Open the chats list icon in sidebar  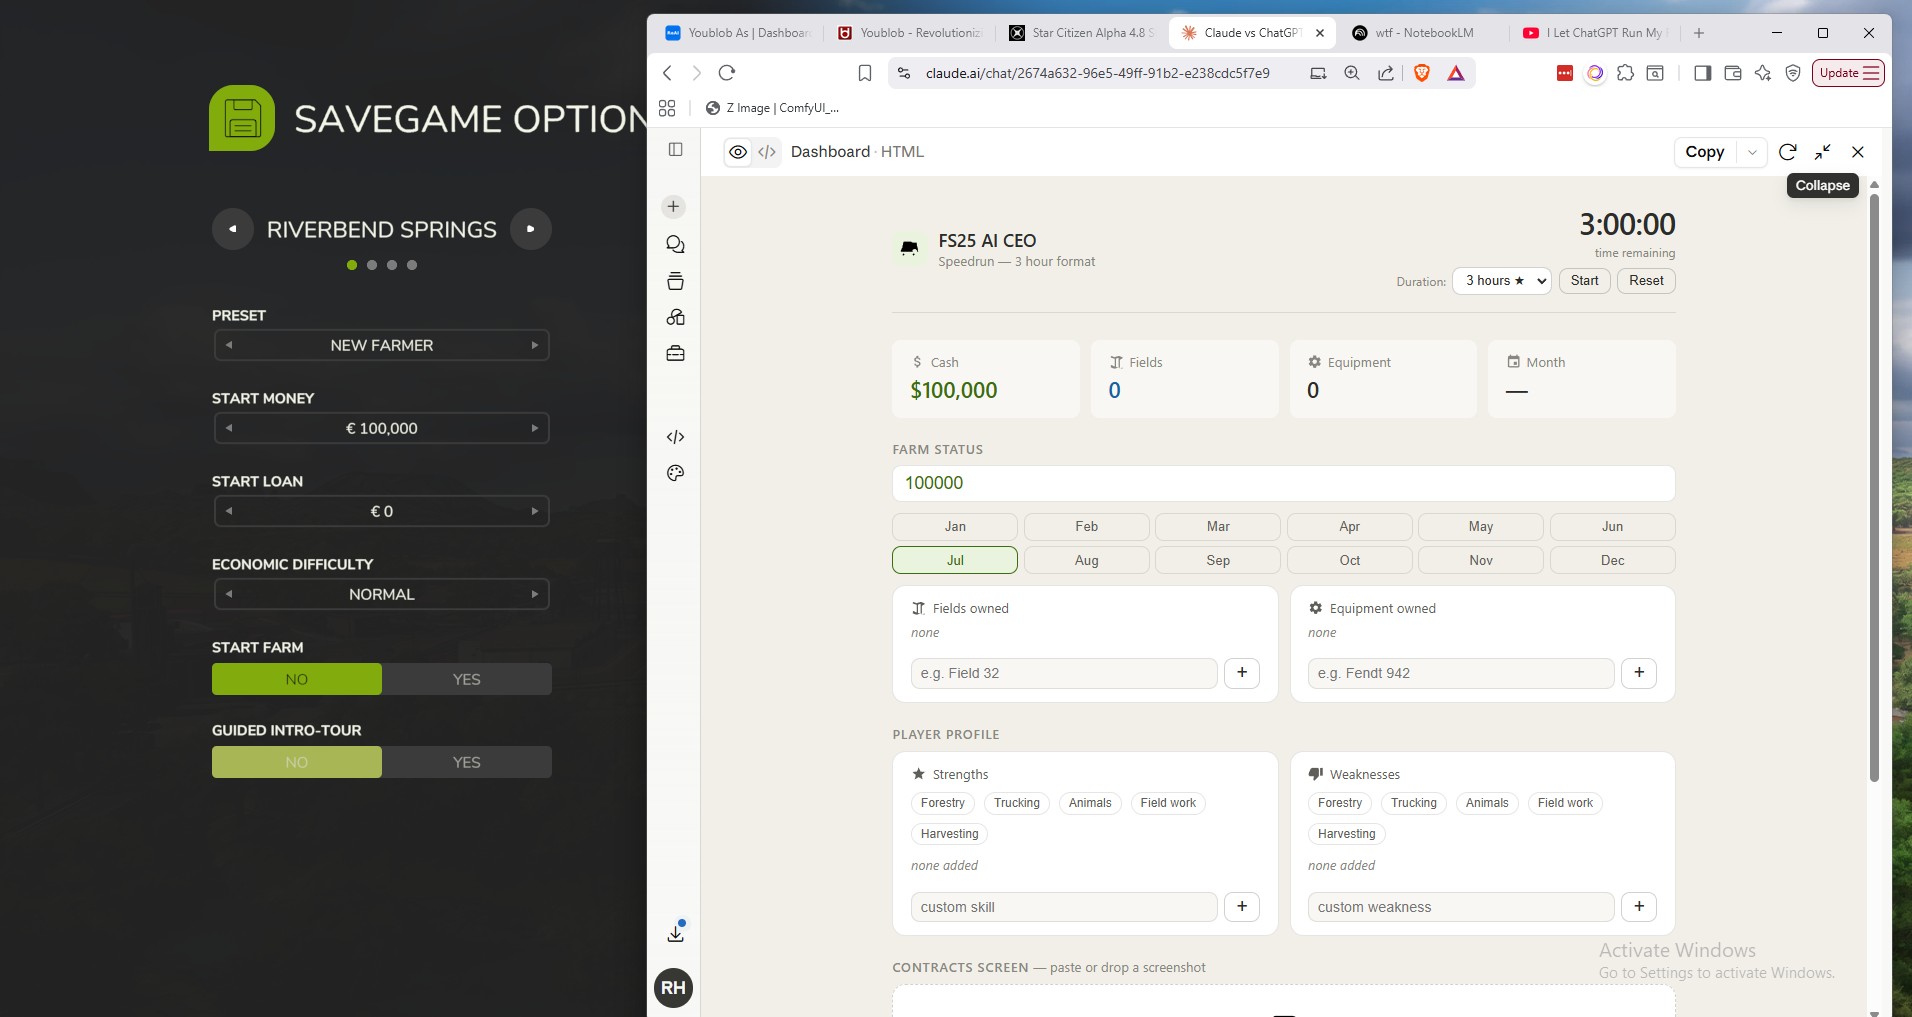click(x=675, y=244)
